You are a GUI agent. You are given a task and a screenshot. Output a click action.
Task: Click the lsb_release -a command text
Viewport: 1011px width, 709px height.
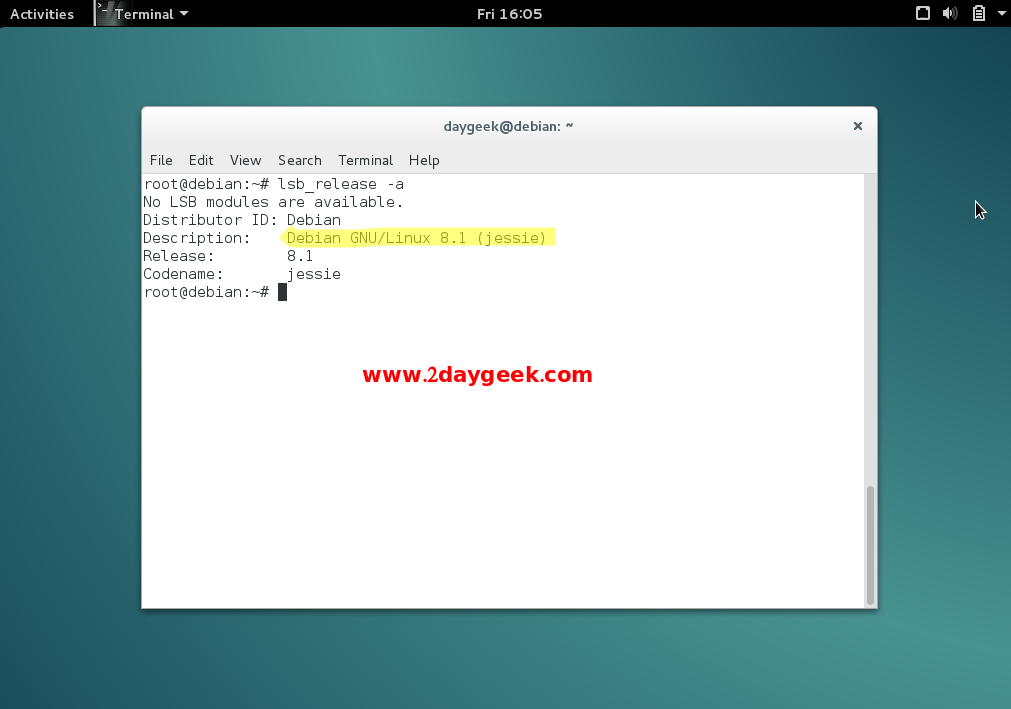[341, 184]
